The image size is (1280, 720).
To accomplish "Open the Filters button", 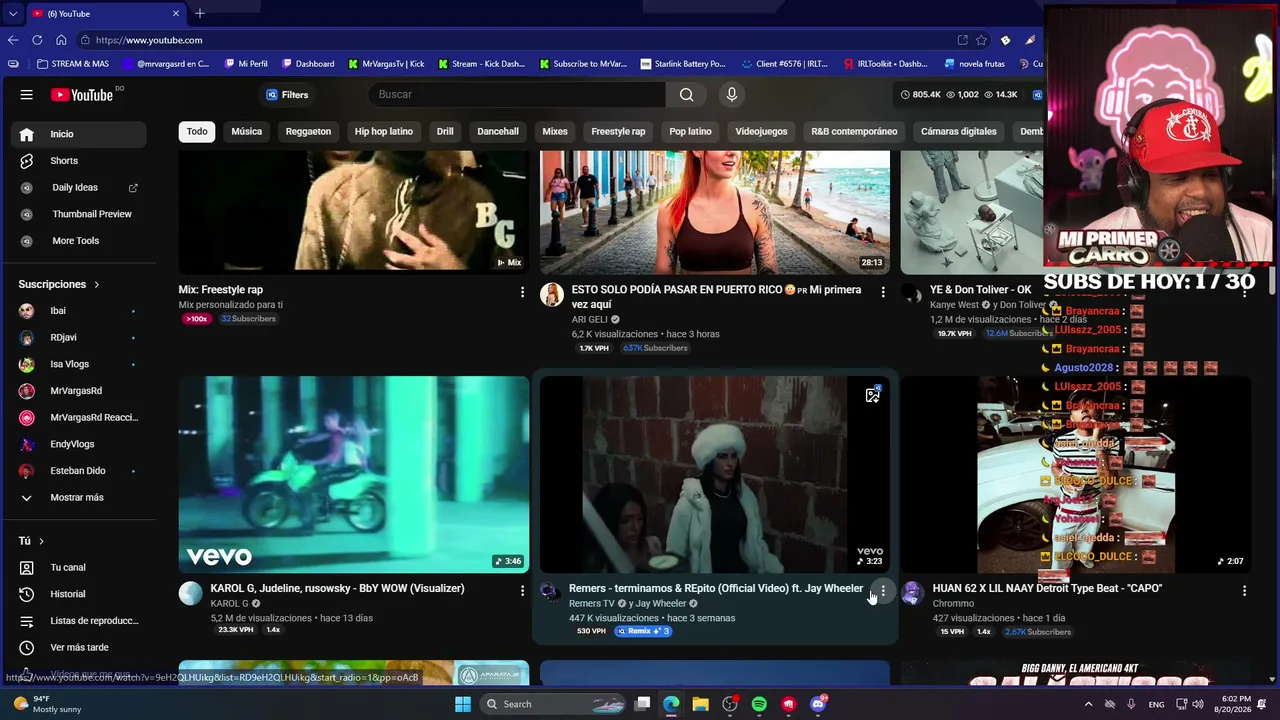I will point(287,95).
